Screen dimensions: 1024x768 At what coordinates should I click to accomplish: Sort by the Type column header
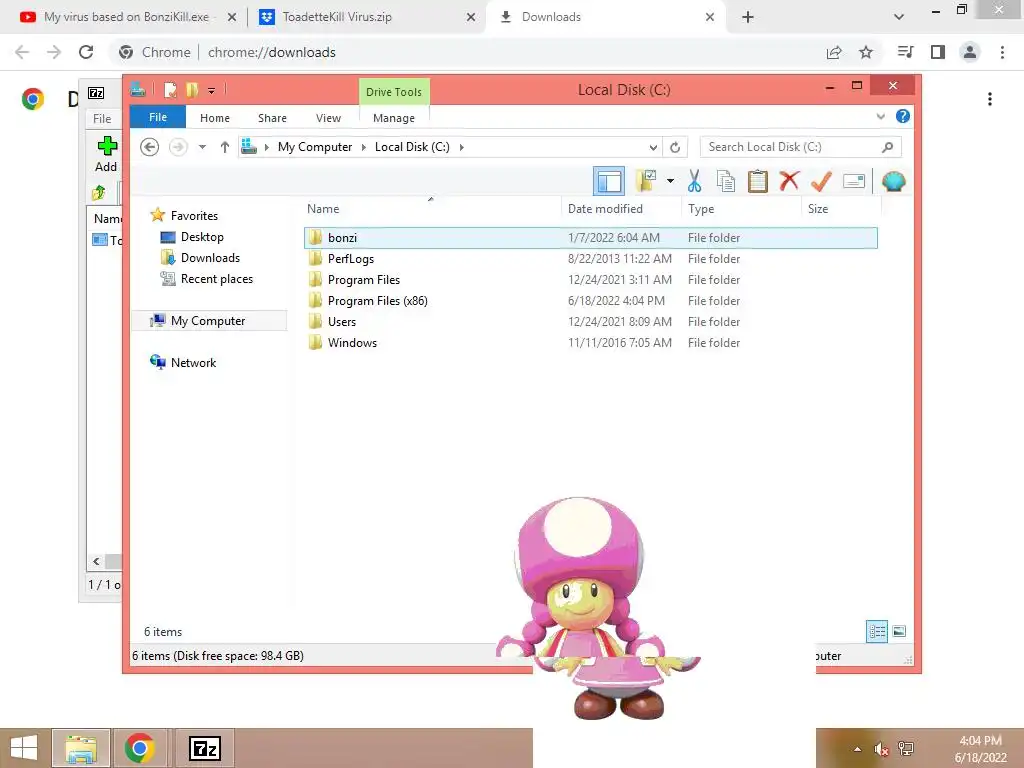click(x=701, y=209)
